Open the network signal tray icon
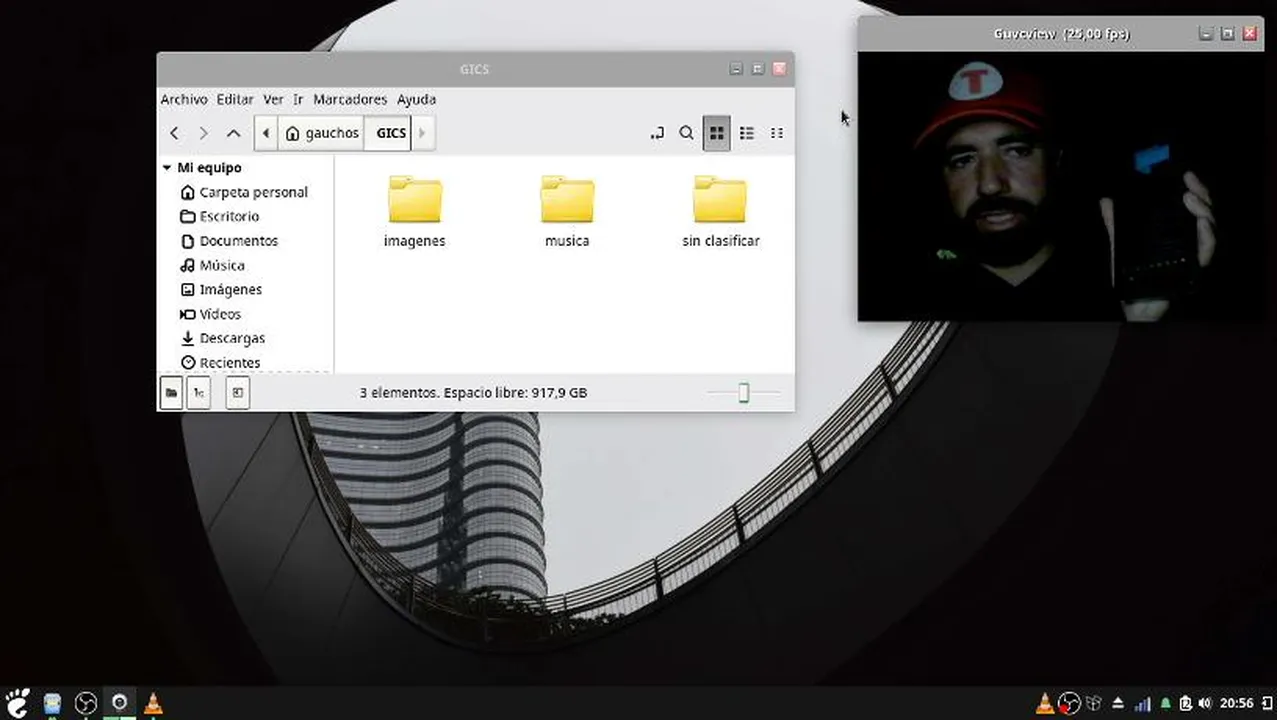Screen dimensions: 1277x720 coord(1142,703)
